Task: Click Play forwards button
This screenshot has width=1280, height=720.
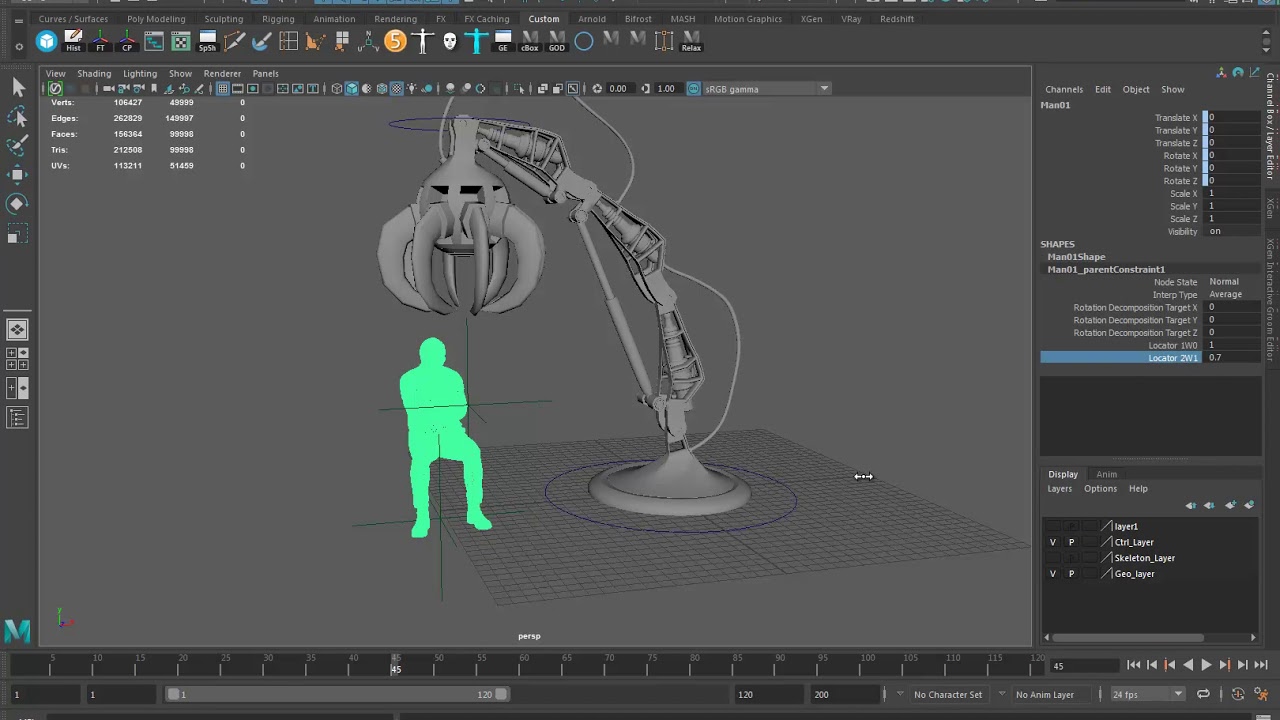Action: click(x=1205, y=665)
